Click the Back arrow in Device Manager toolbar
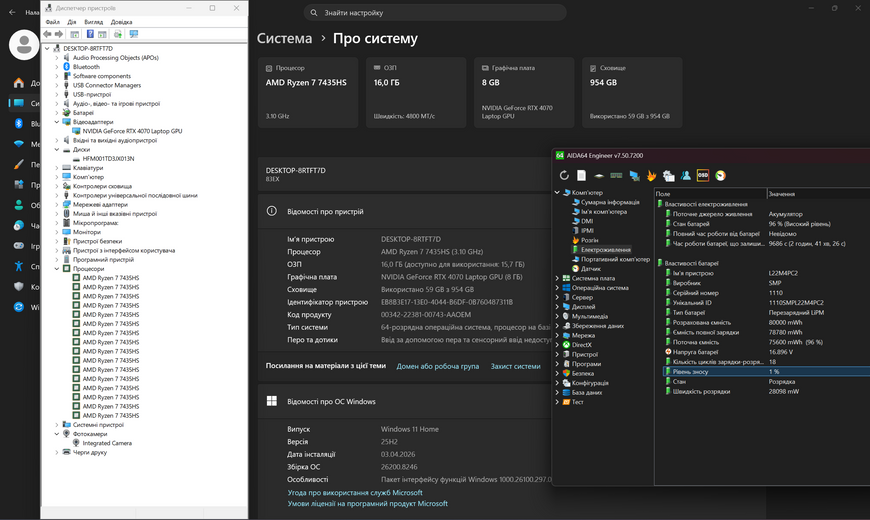The height and width of the screenshot is (520, 870). point(47,34)
